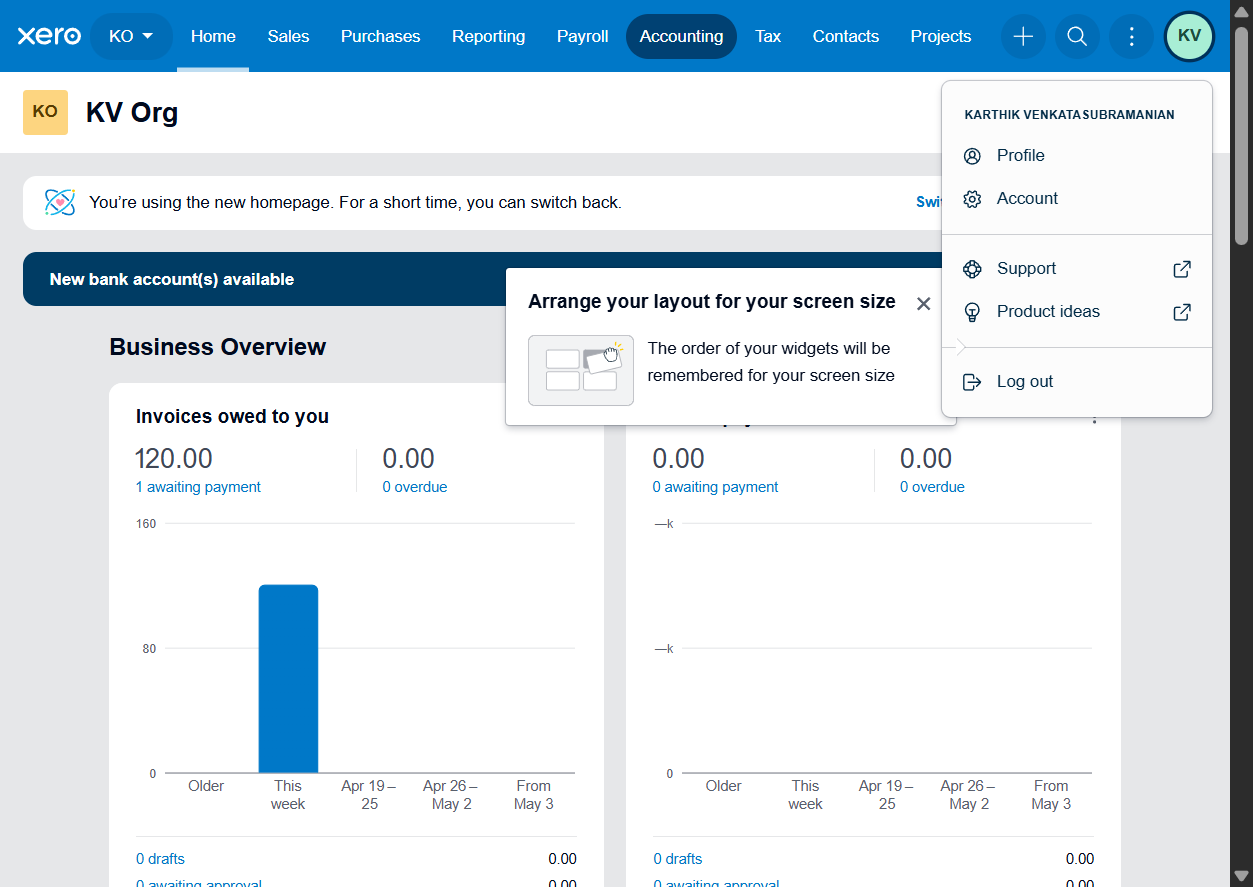Open the invoices 0 overdue link
The image size is (1253, 887).
[415, 487]
